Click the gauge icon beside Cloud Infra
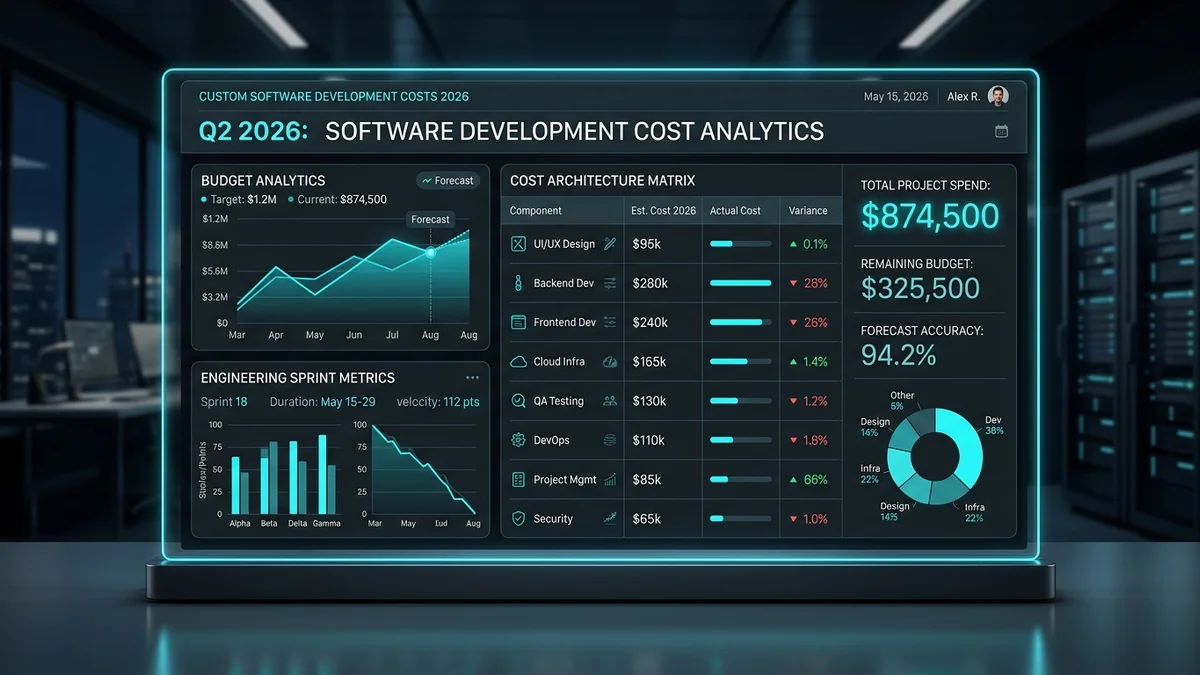Image resolution: width=1200 pixels, height=675 pixels. pos(610,361)
